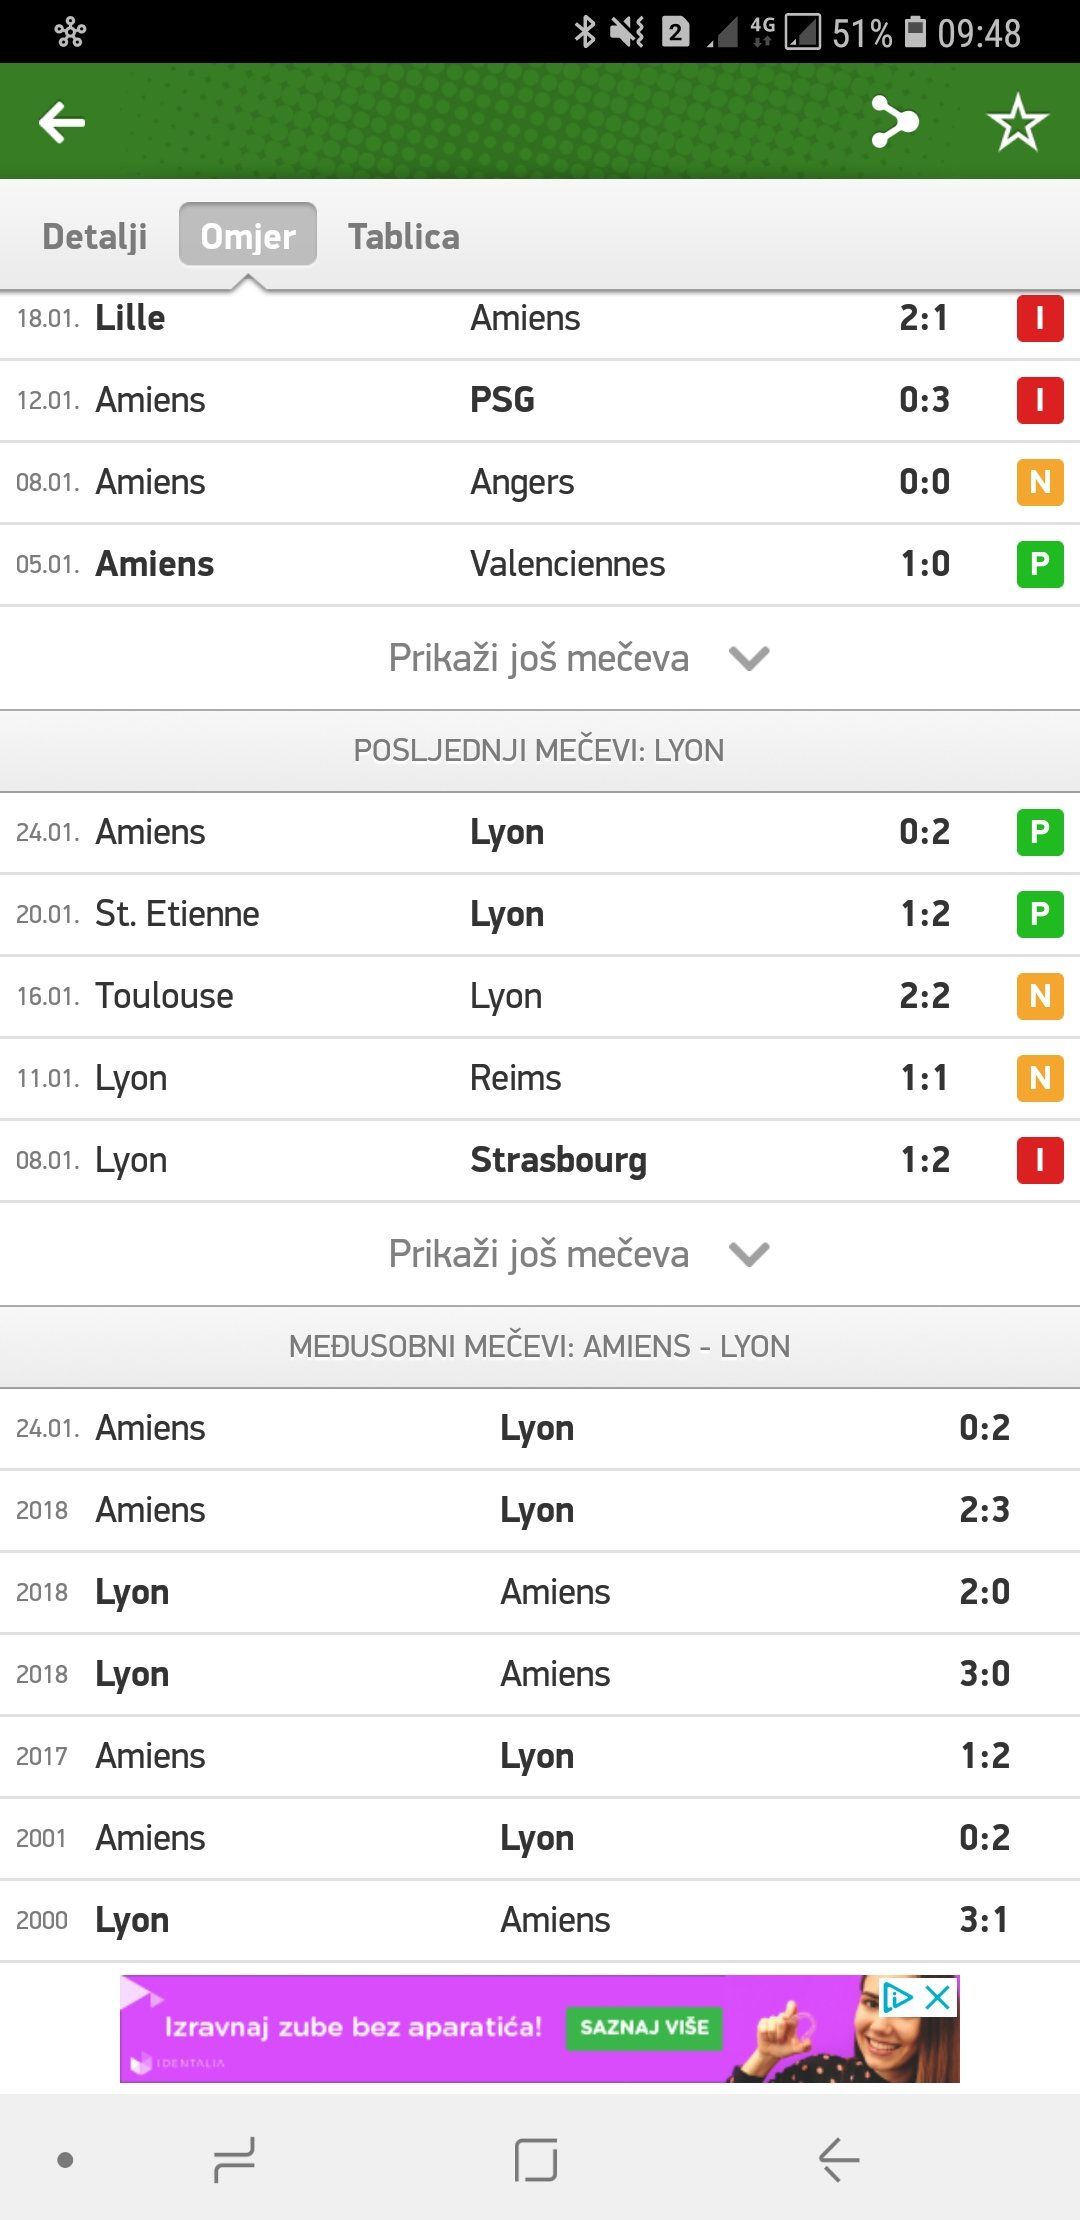Tap the back arrow in green header
Screen dimensions: 1080x2220
point(62,123)
